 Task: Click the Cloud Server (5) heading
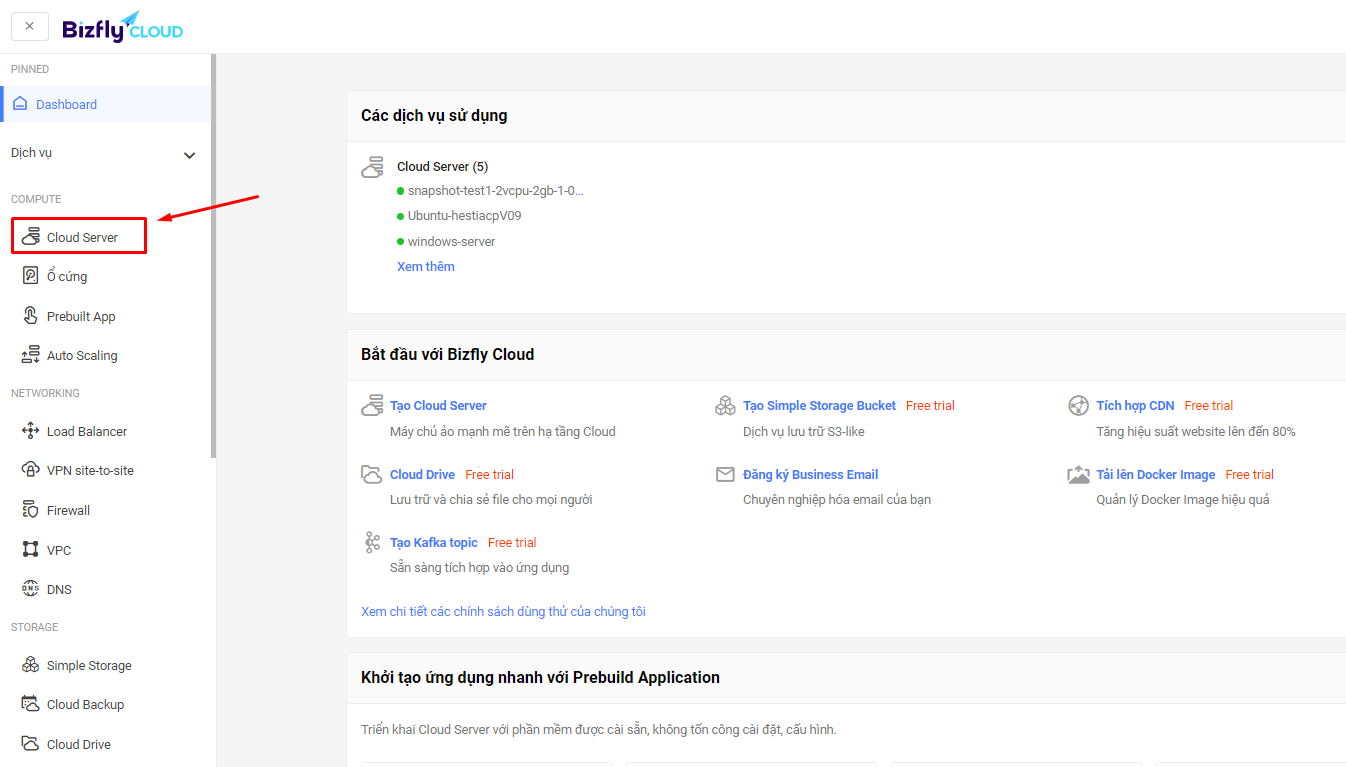click(x=442, y=166)
